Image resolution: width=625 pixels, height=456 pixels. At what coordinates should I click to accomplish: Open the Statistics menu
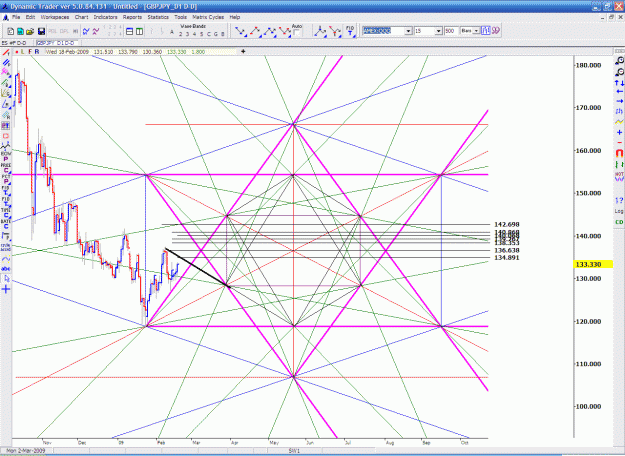click(x=158, y=17)
